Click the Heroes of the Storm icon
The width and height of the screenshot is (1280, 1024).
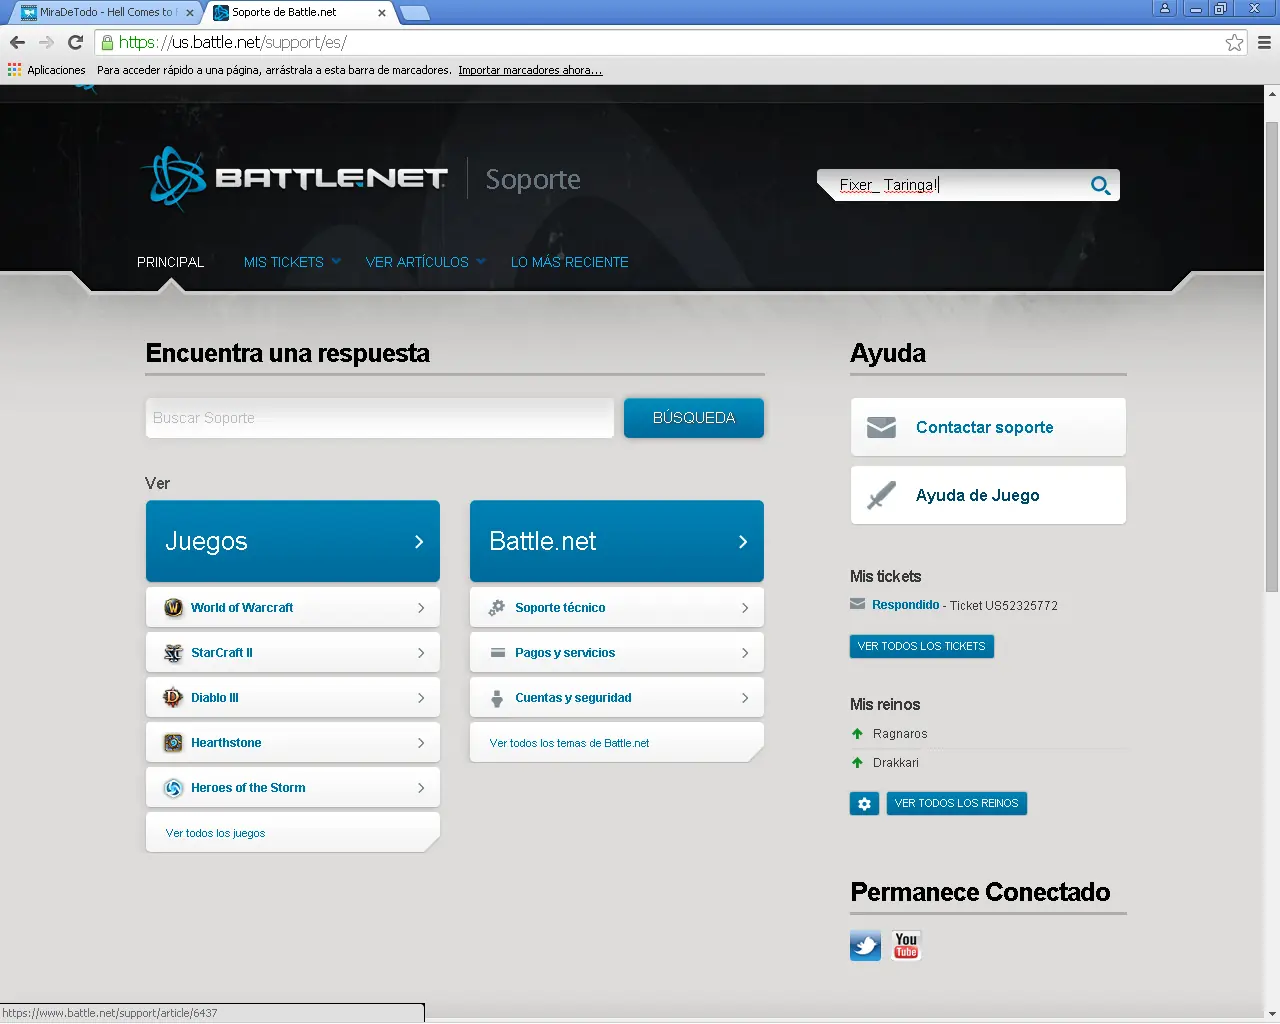point(173,787)
